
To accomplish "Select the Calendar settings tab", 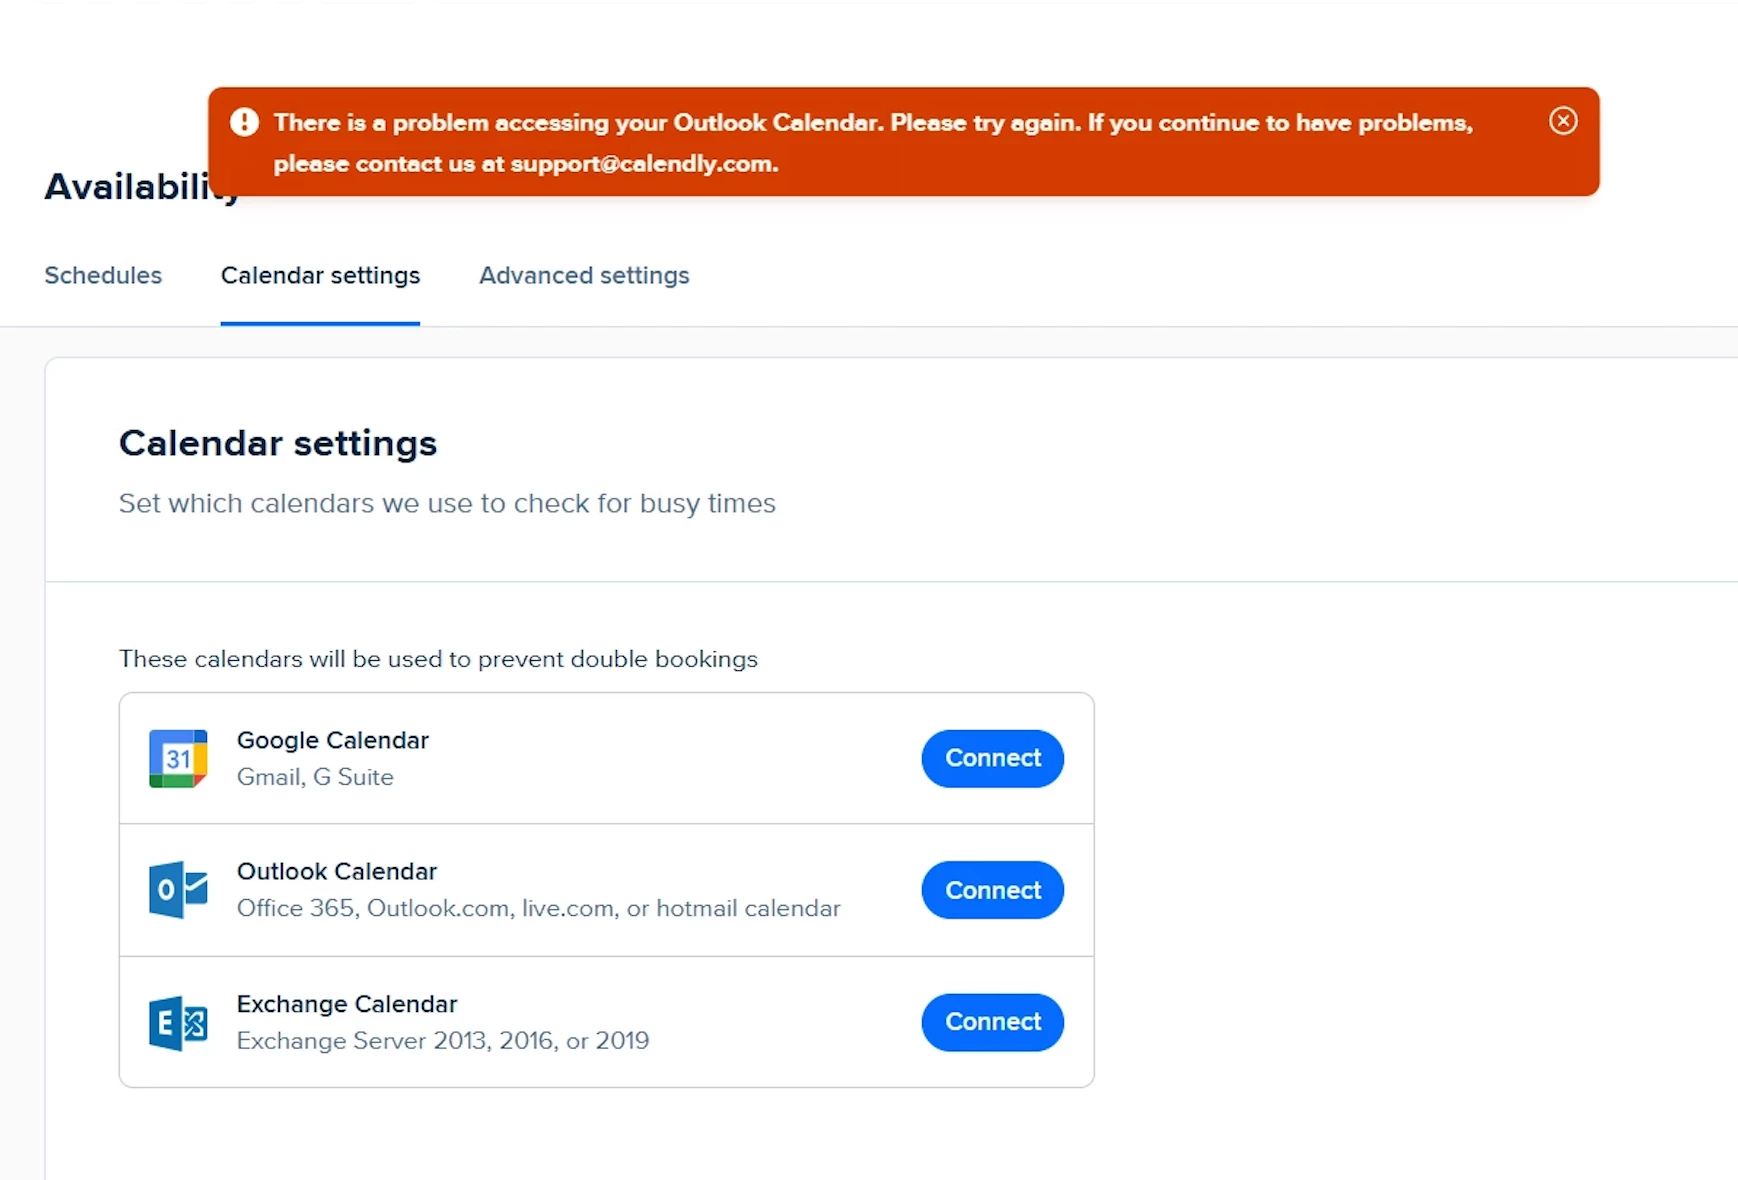I will click(x=320, y=275).
